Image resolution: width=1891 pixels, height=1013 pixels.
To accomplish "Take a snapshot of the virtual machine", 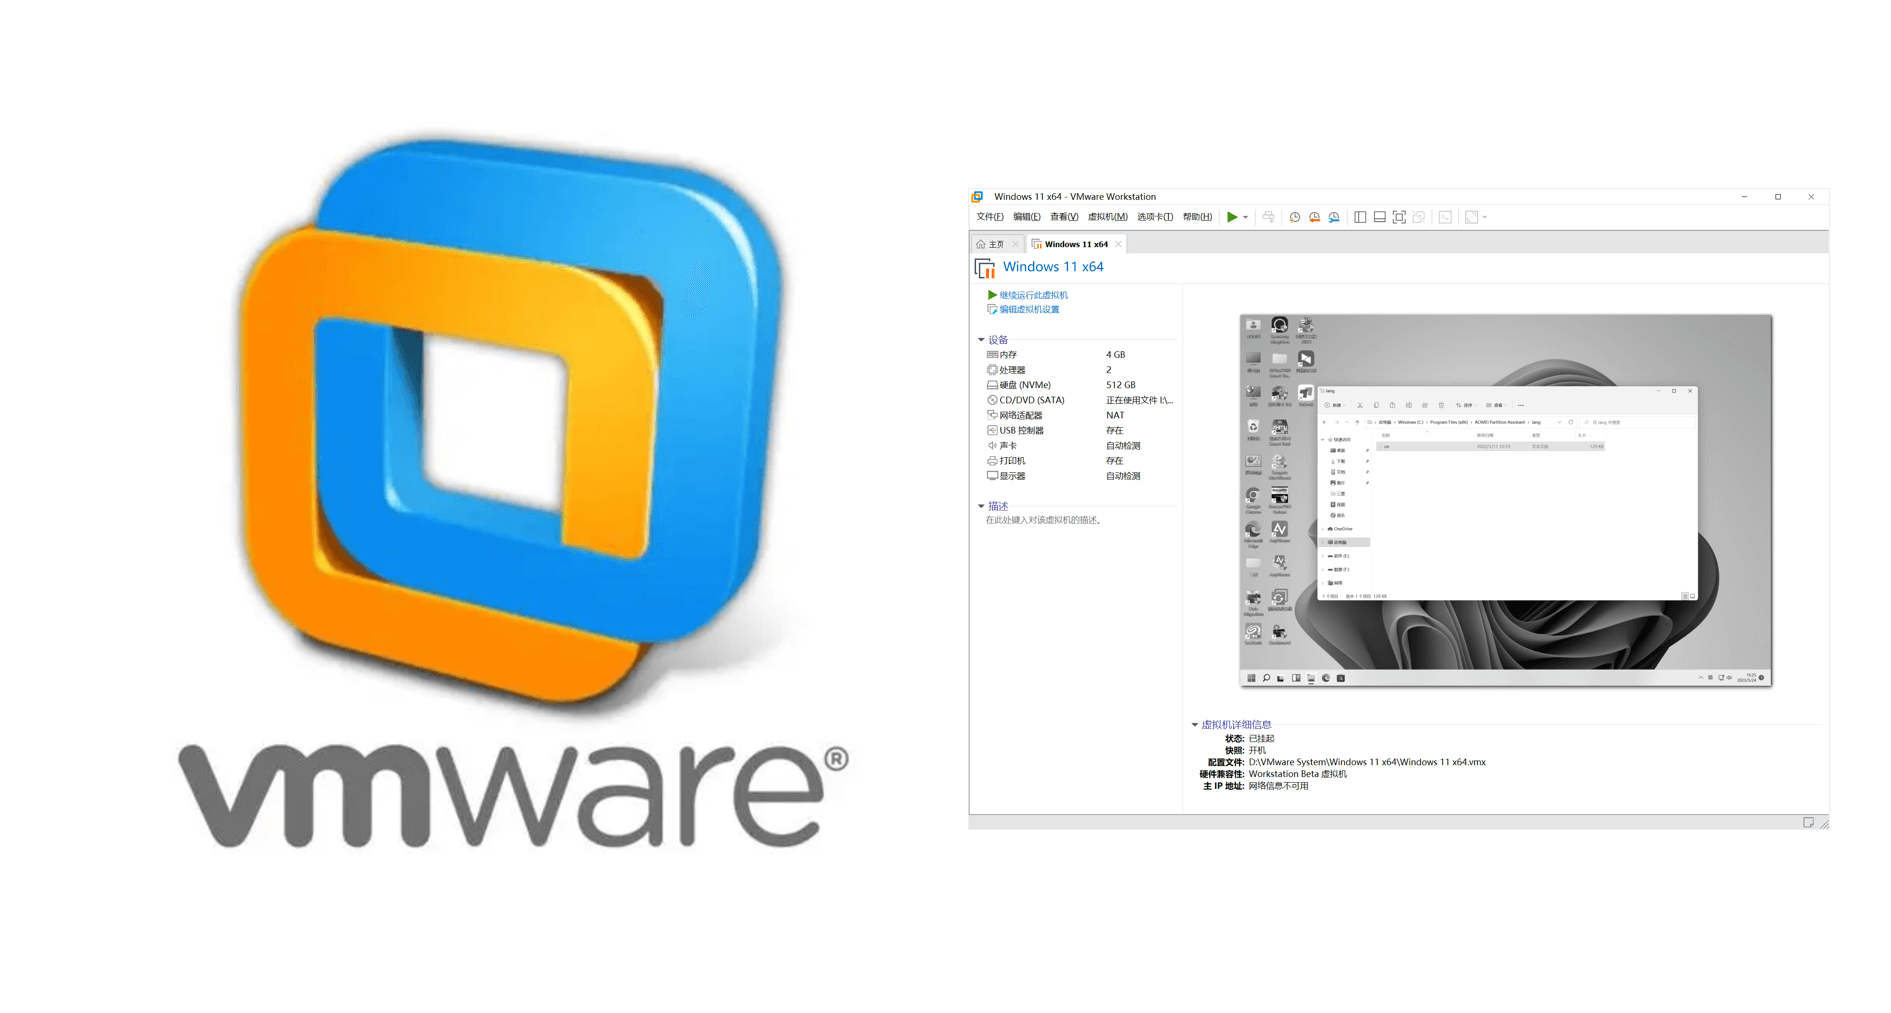I will click(x=1295, y=217).
